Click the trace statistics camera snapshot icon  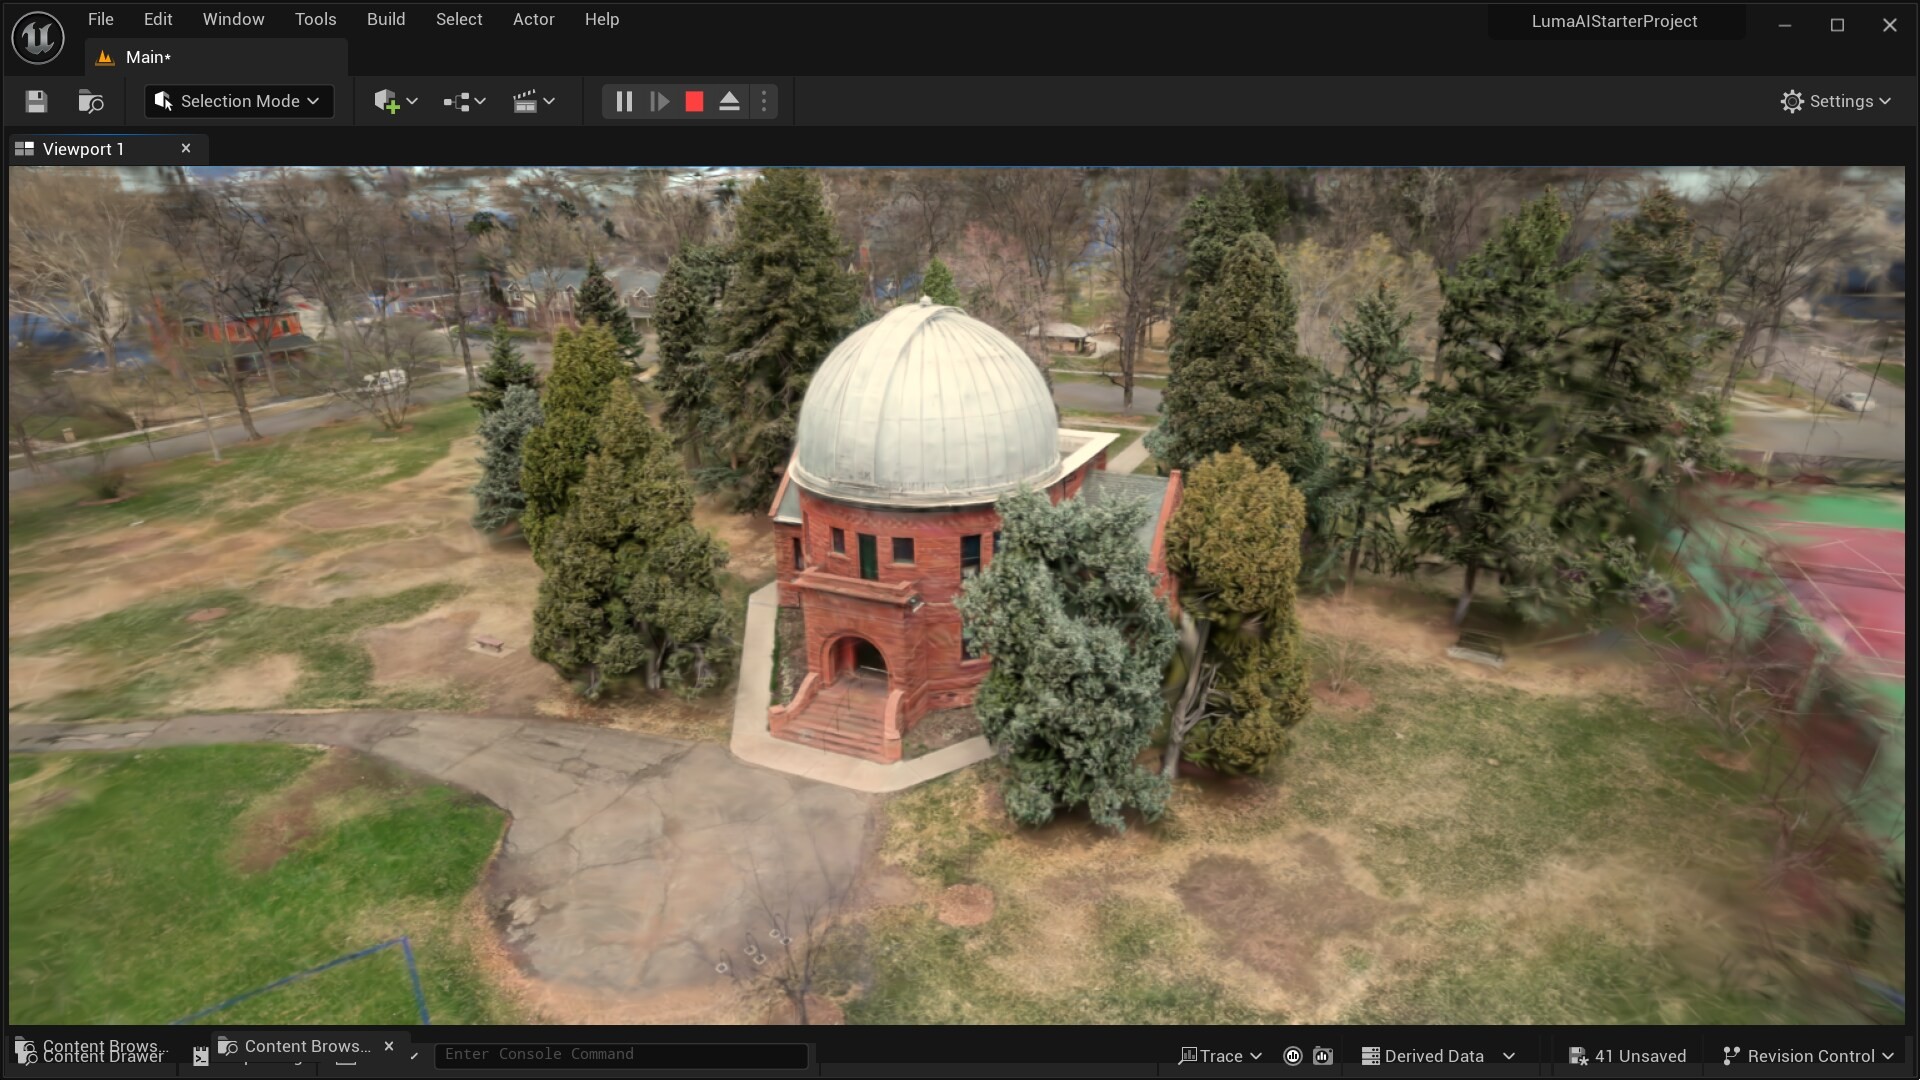[1323, 1056]
